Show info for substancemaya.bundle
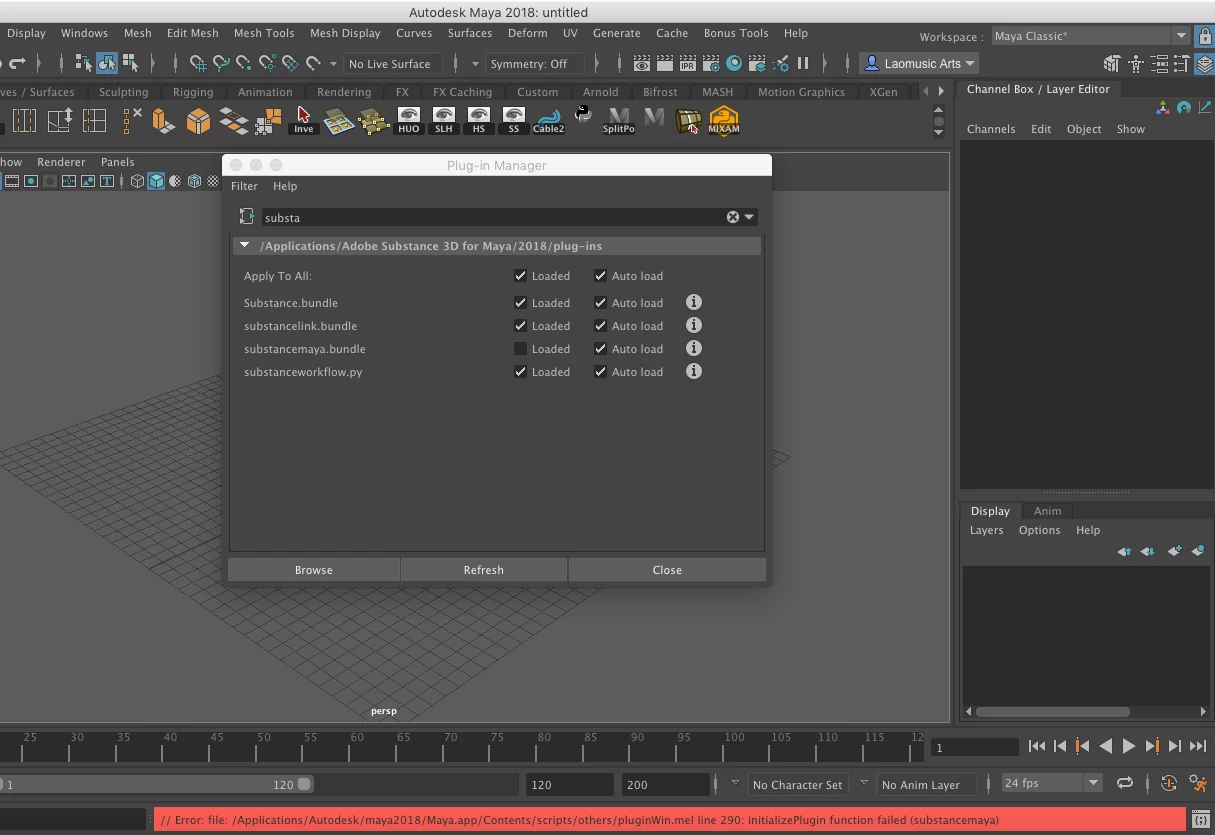The width and height of the screenshot is (1215, 835). [x=694, y=348]
